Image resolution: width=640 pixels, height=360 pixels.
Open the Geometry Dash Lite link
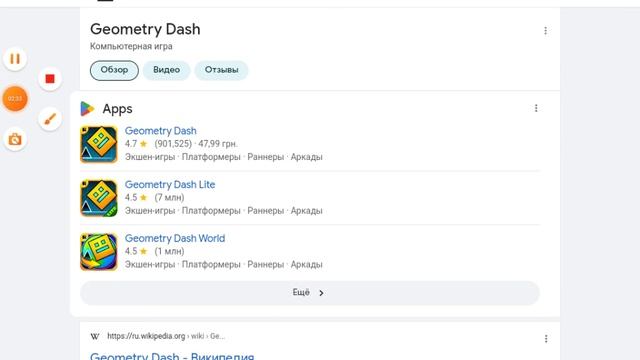click(170, 184)
